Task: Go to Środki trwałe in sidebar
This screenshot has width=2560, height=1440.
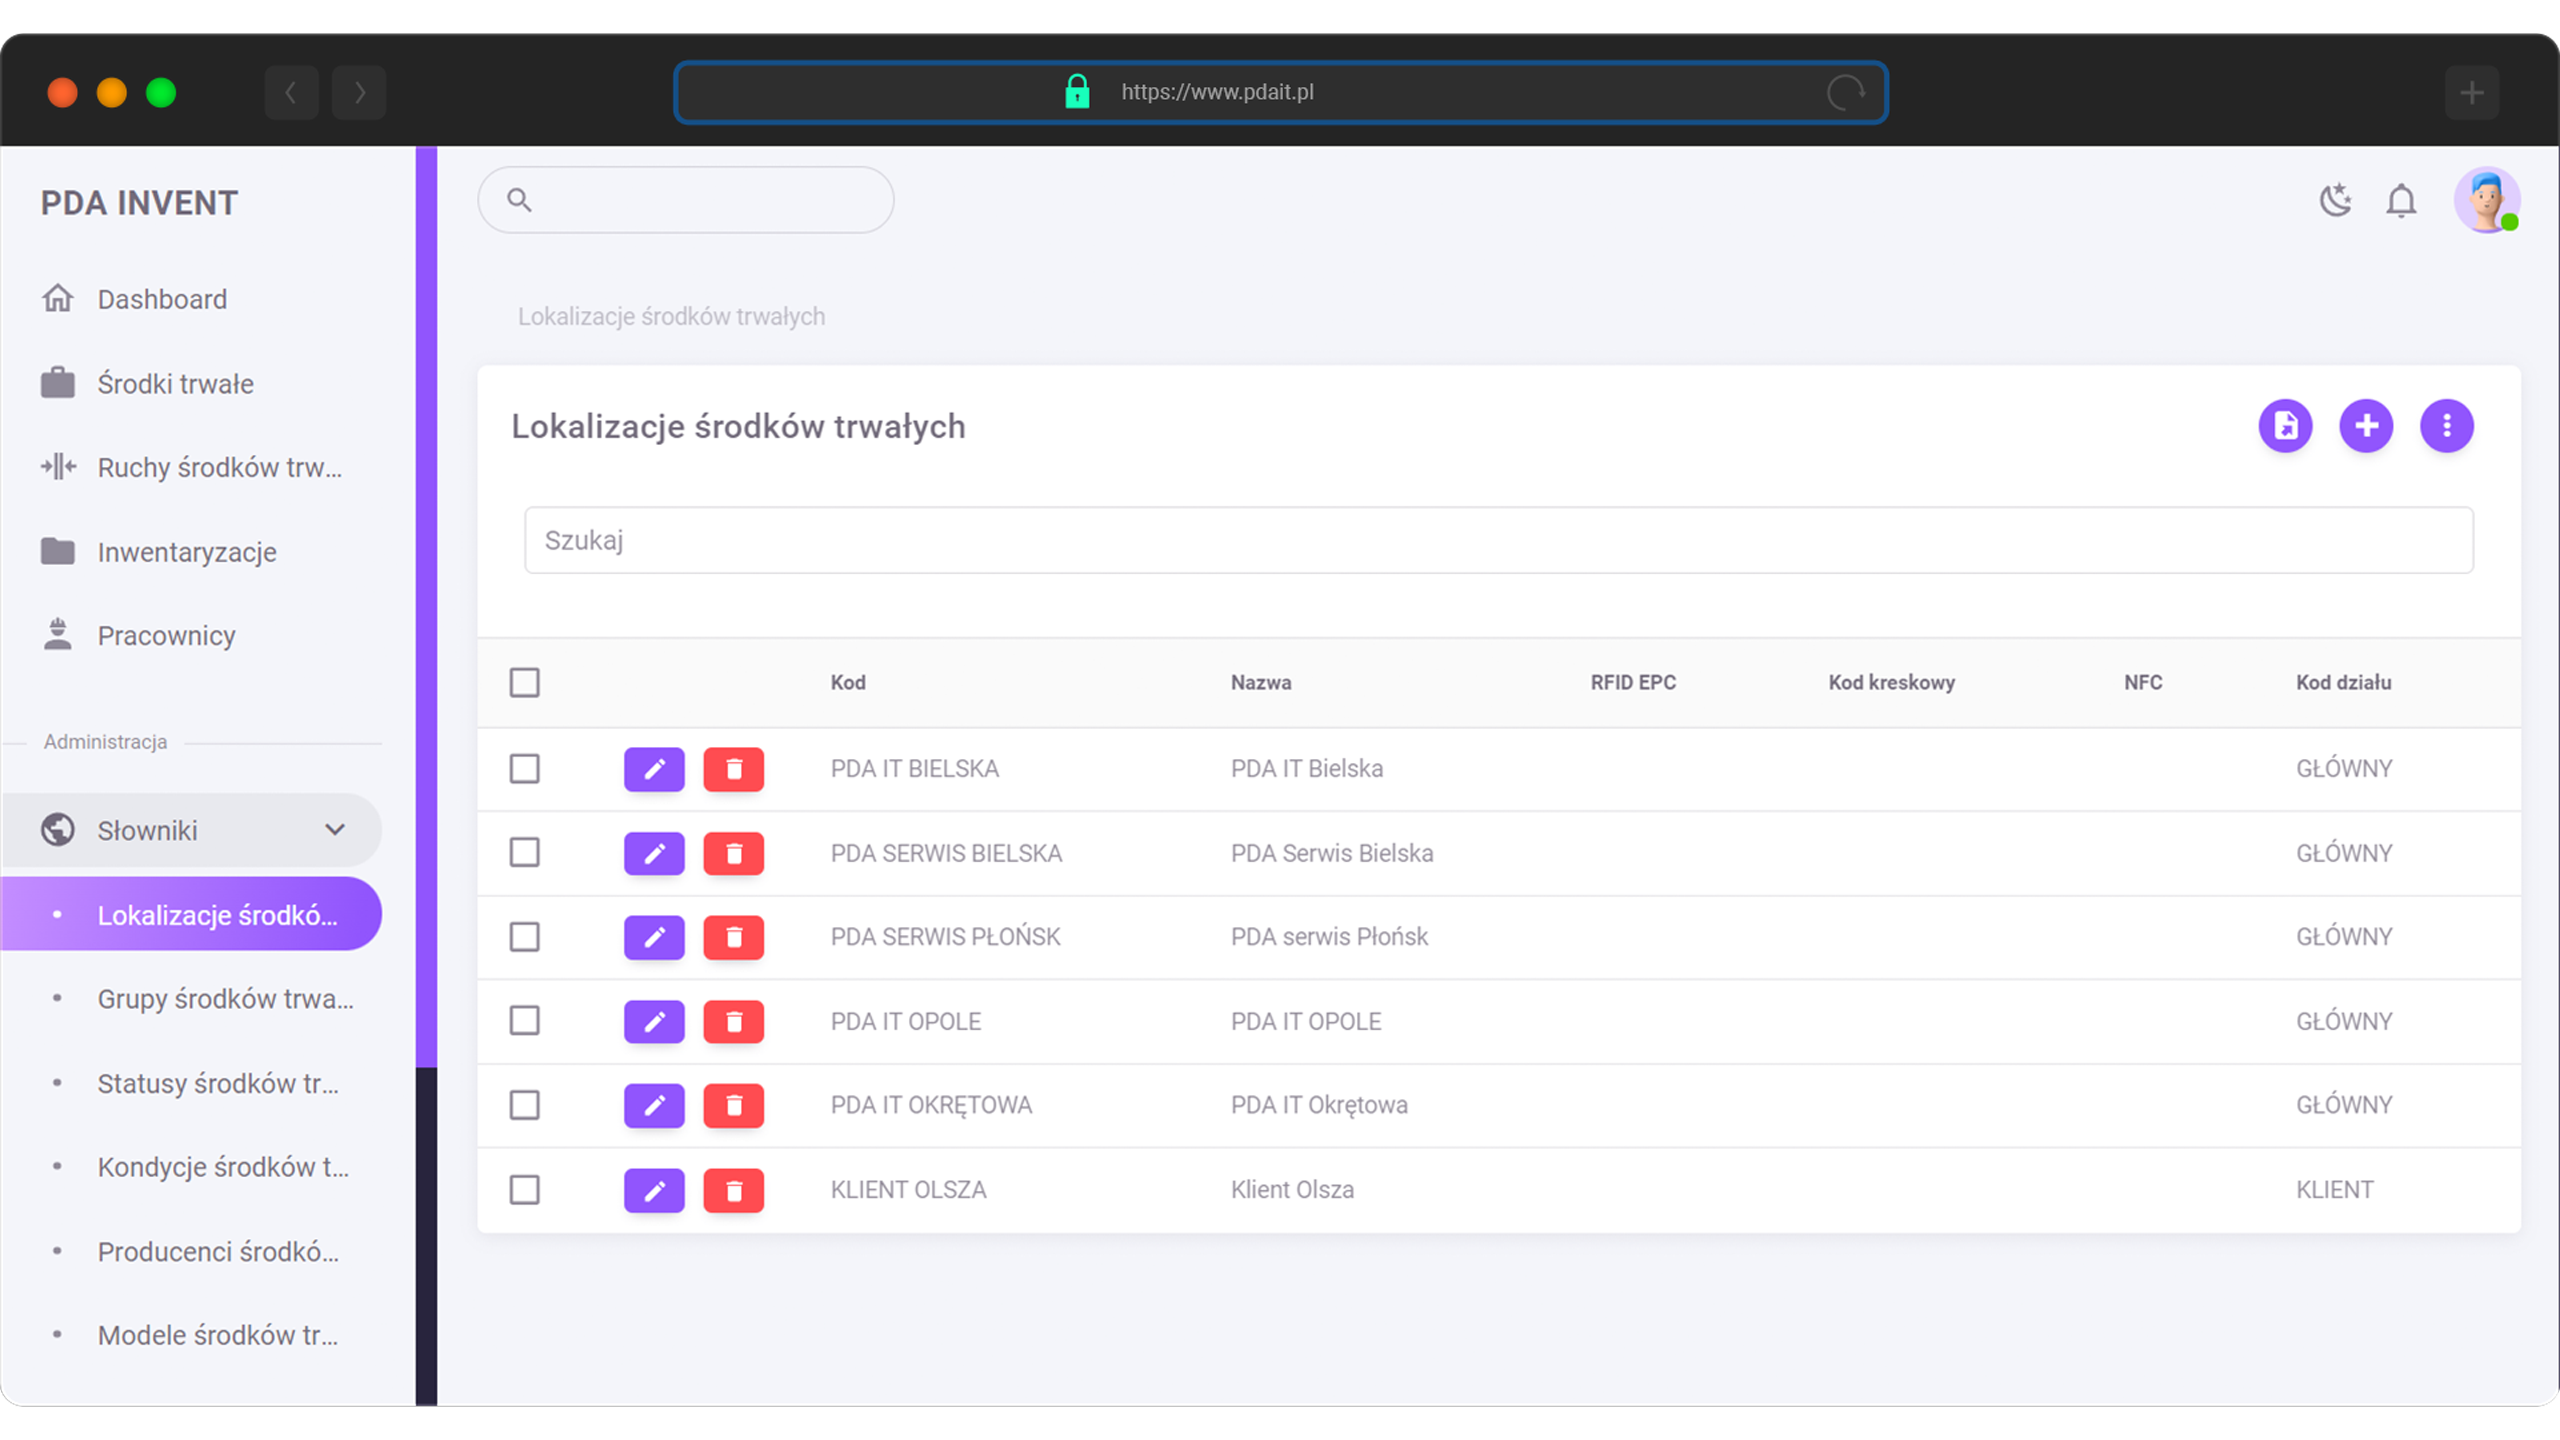Action: coord(175,384)
